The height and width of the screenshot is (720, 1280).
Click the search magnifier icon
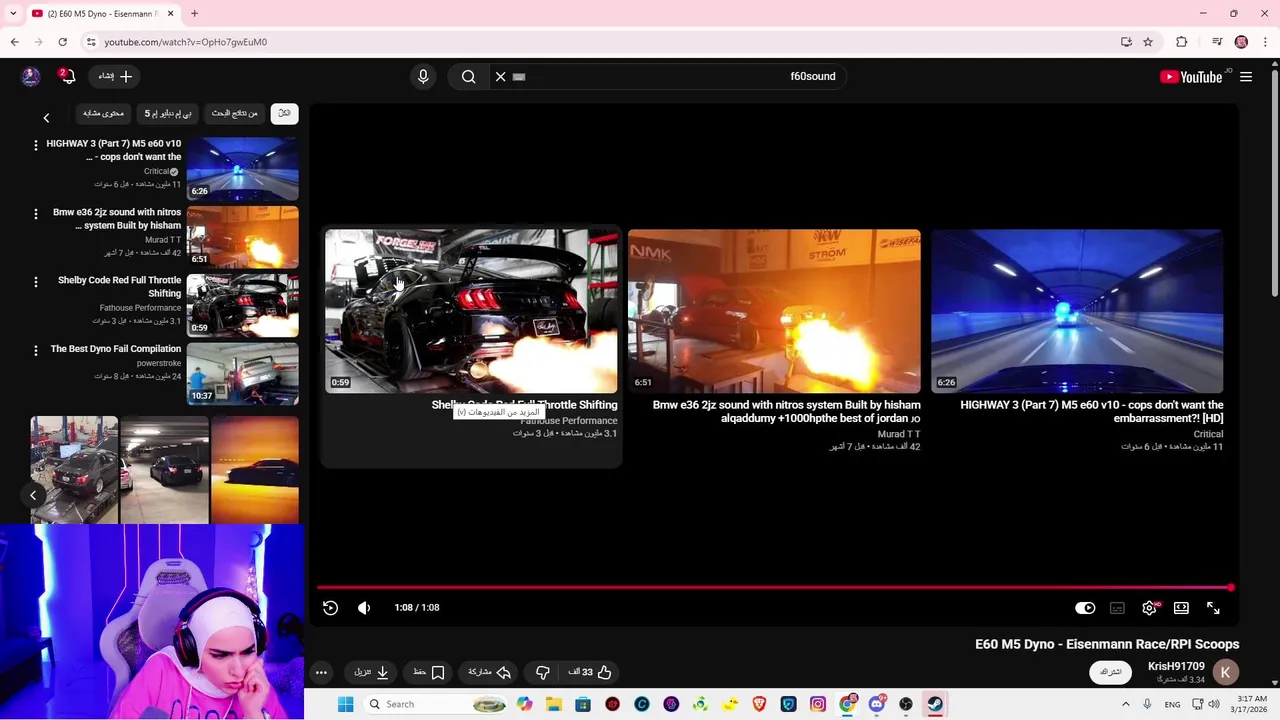tap(468, 76)
